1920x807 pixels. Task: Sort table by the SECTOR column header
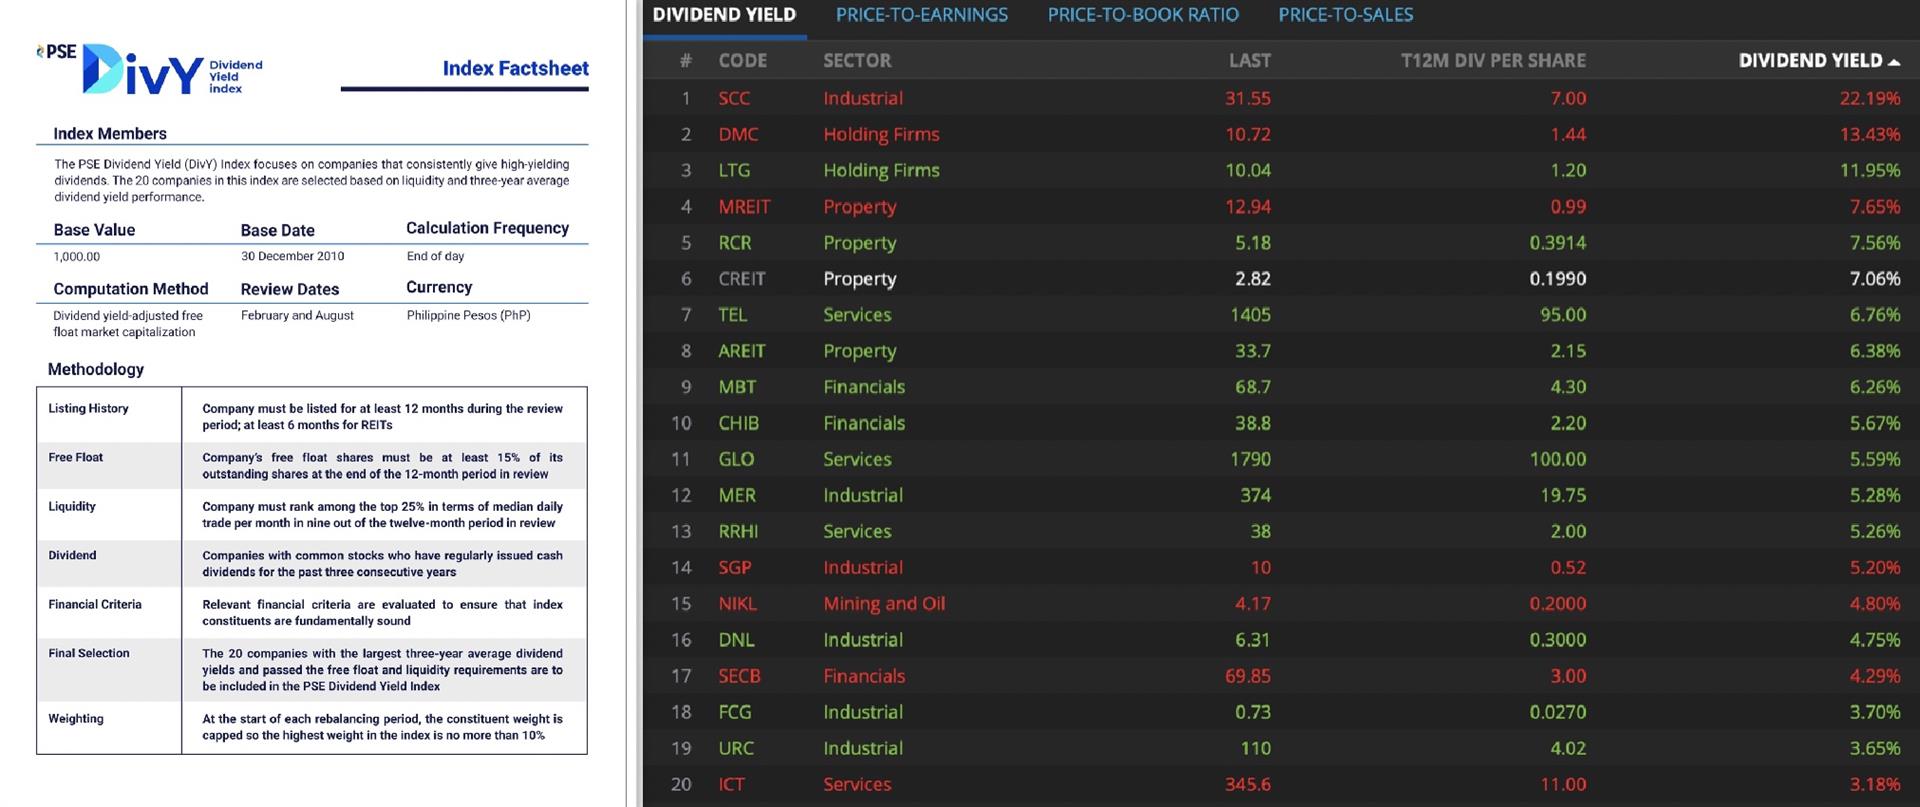tap(857, 61)
